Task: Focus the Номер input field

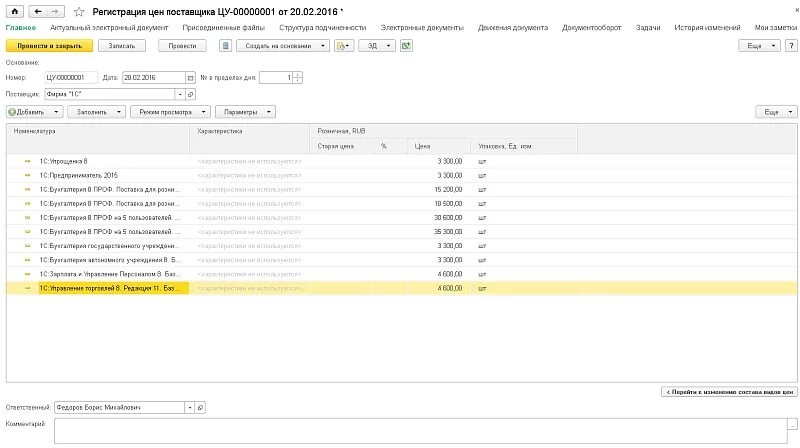Action: point(71,78)
